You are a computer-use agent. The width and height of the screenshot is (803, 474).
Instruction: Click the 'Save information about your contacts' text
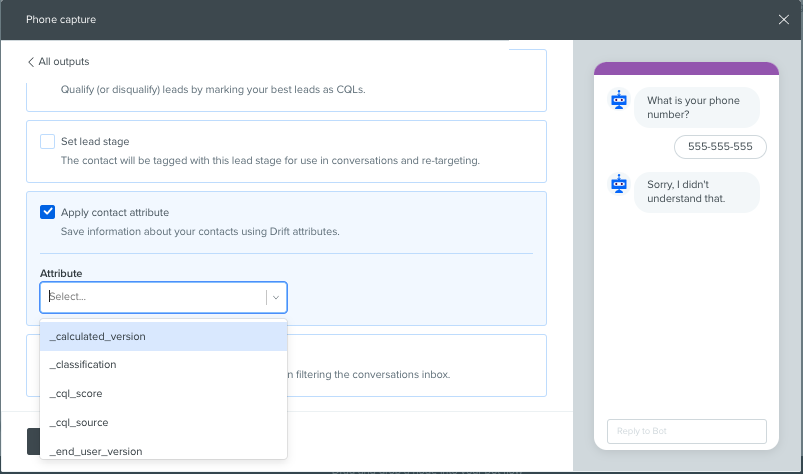tap(200, 231)
